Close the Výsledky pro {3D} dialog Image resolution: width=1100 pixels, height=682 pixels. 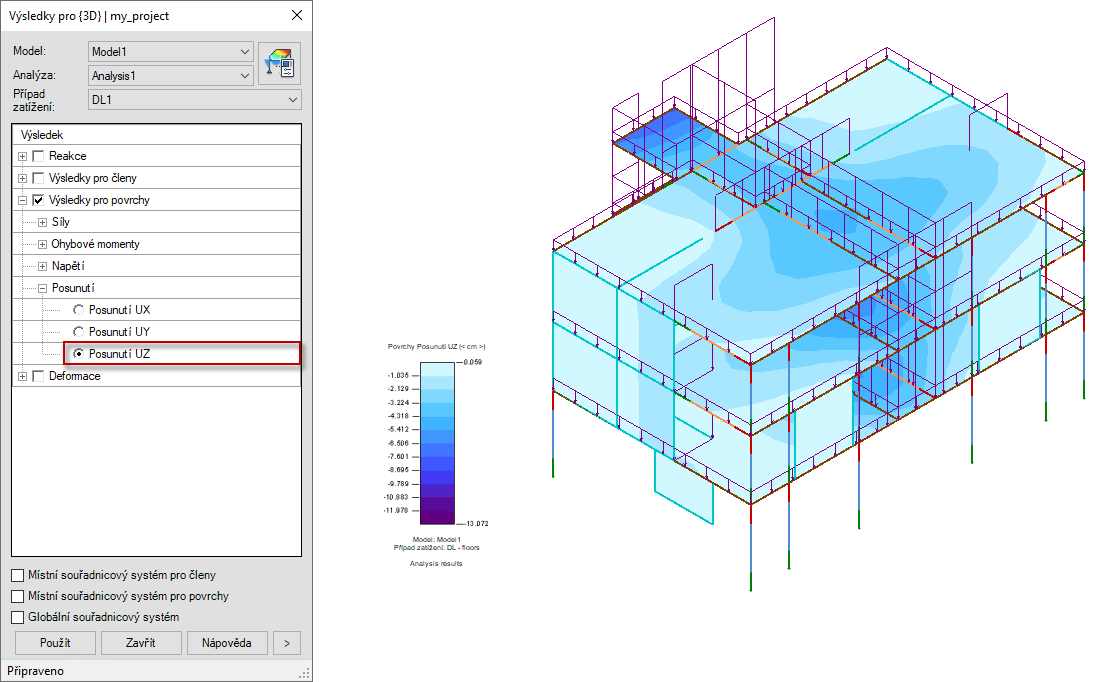(297, 15)
